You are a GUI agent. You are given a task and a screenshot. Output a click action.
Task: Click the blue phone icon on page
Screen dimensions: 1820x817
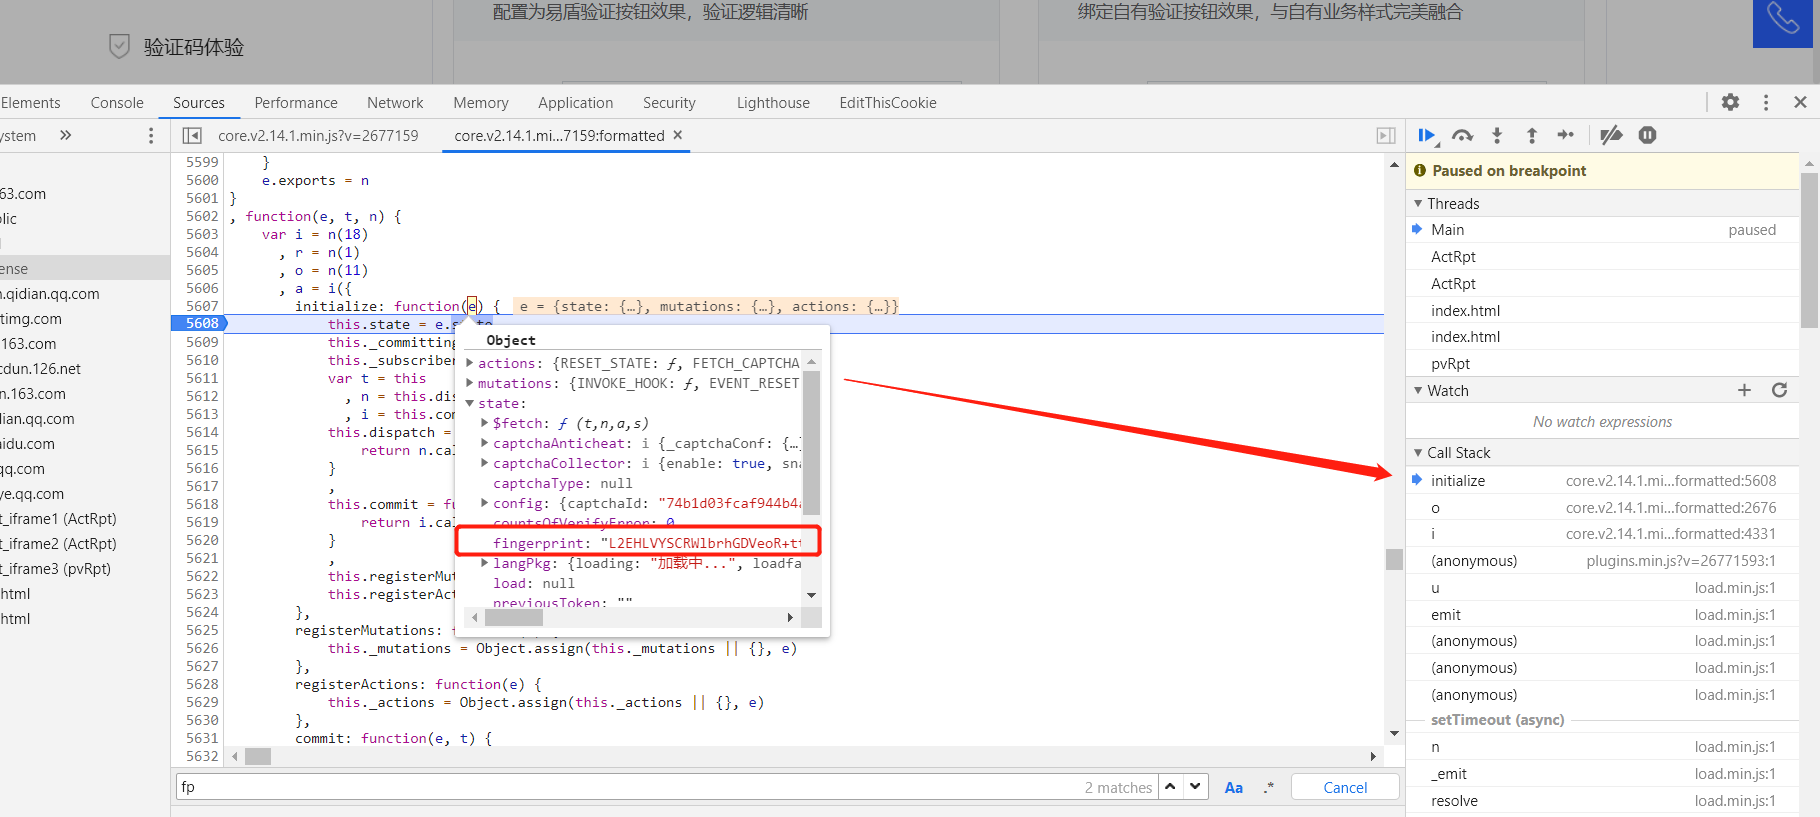(1782, 21)
